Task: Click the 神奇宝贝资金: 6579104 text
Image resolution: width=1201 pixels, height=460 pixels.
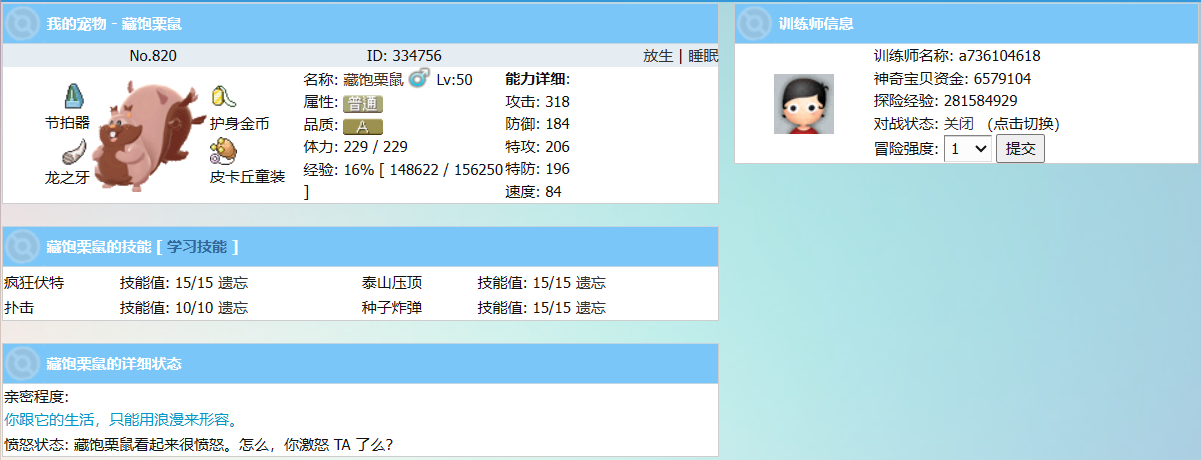Action: pos(952,79)
